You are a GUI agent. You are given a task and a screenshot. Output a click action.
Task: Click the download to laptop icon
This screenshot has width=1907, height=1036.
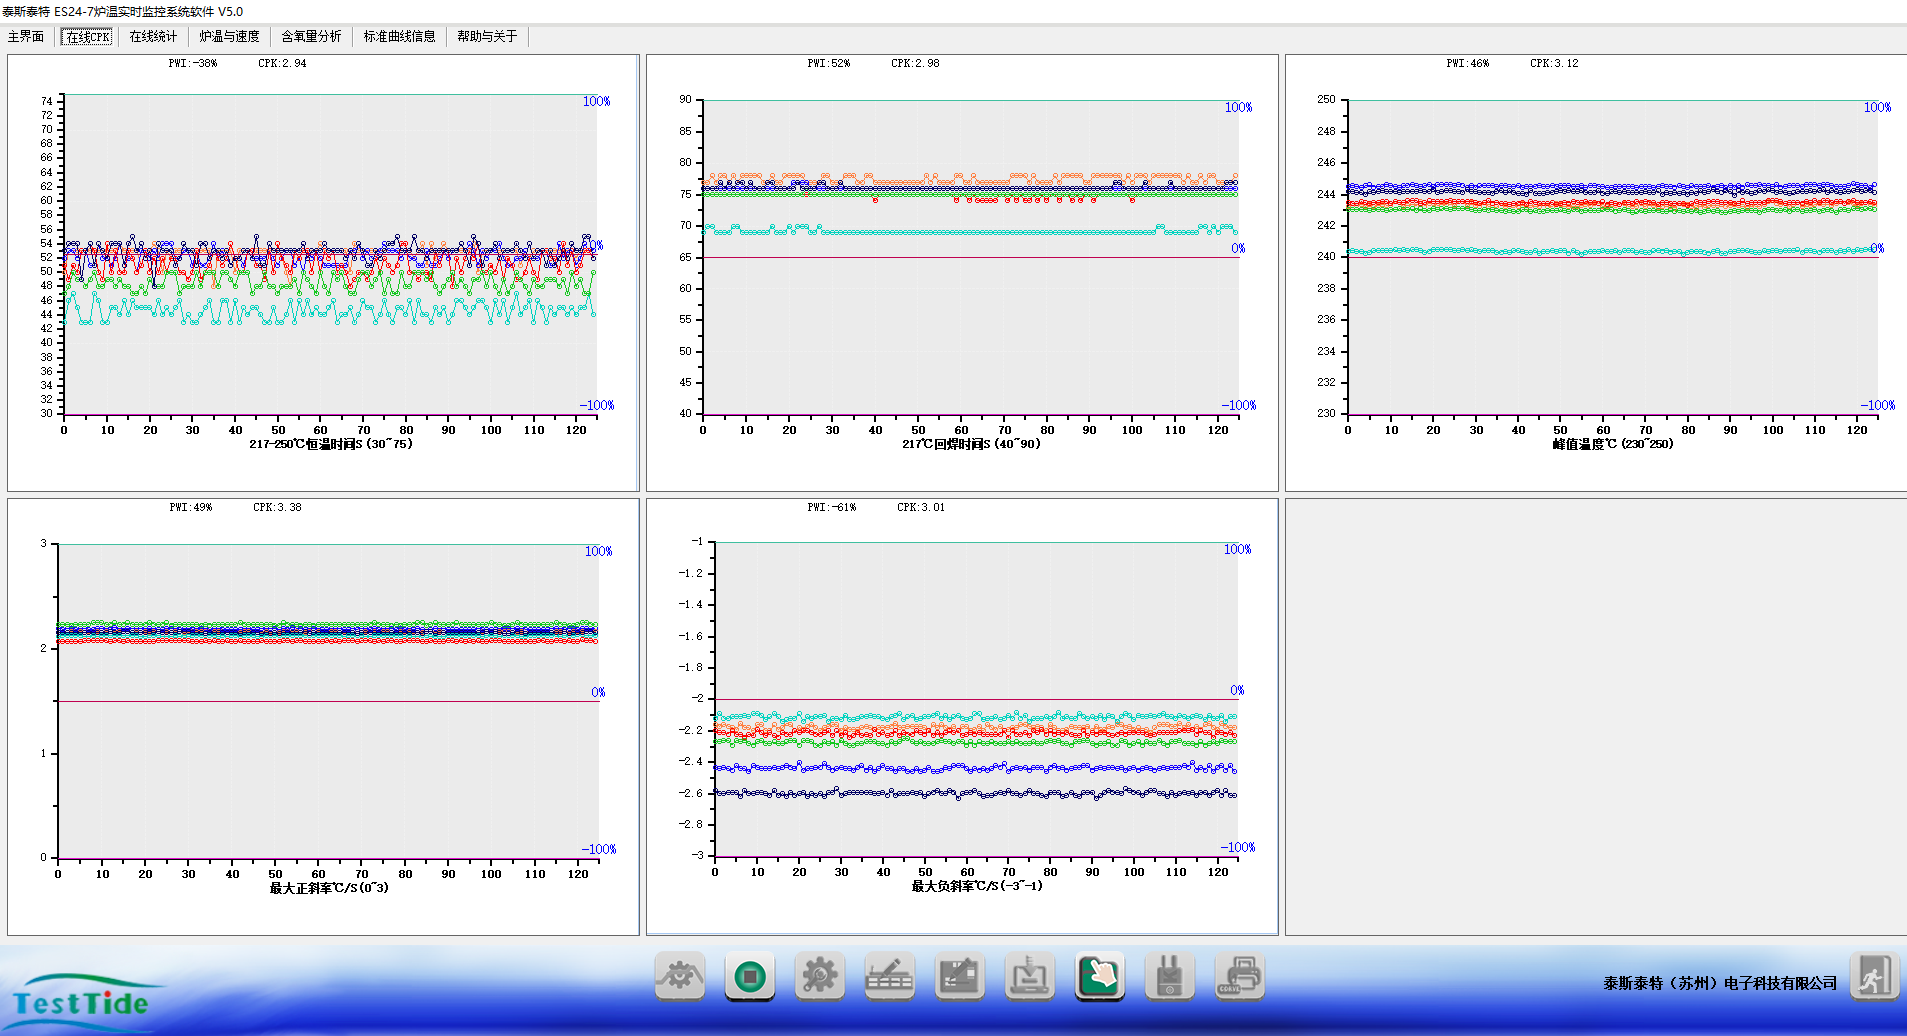(x=1029, y=976)
